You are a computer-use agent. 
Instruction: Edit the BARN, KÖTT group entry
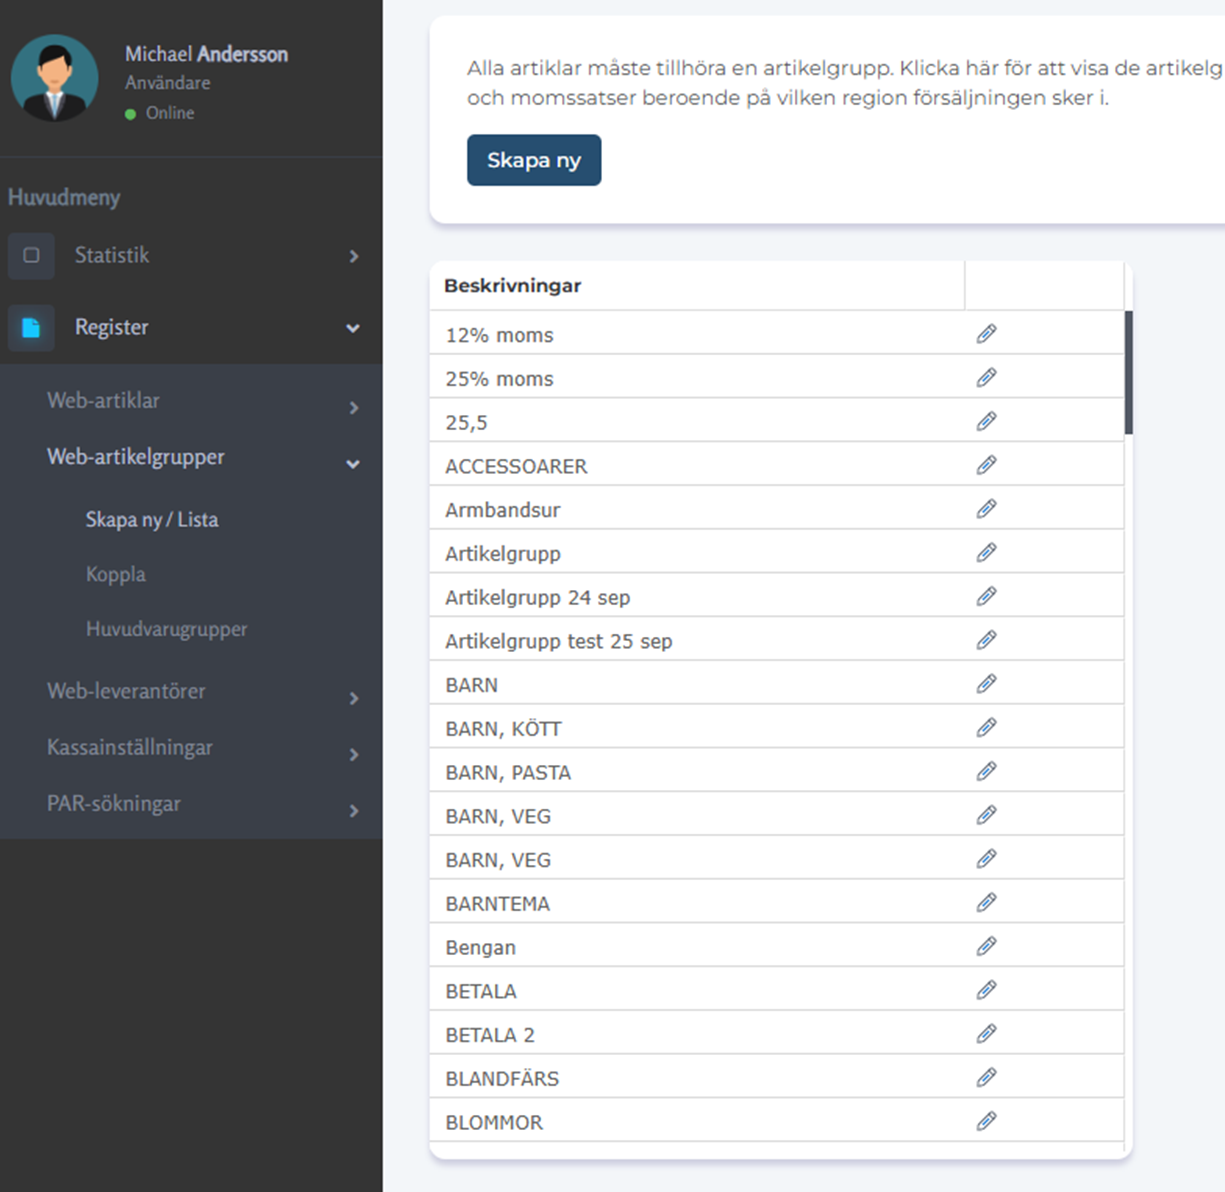pos(986,728)
